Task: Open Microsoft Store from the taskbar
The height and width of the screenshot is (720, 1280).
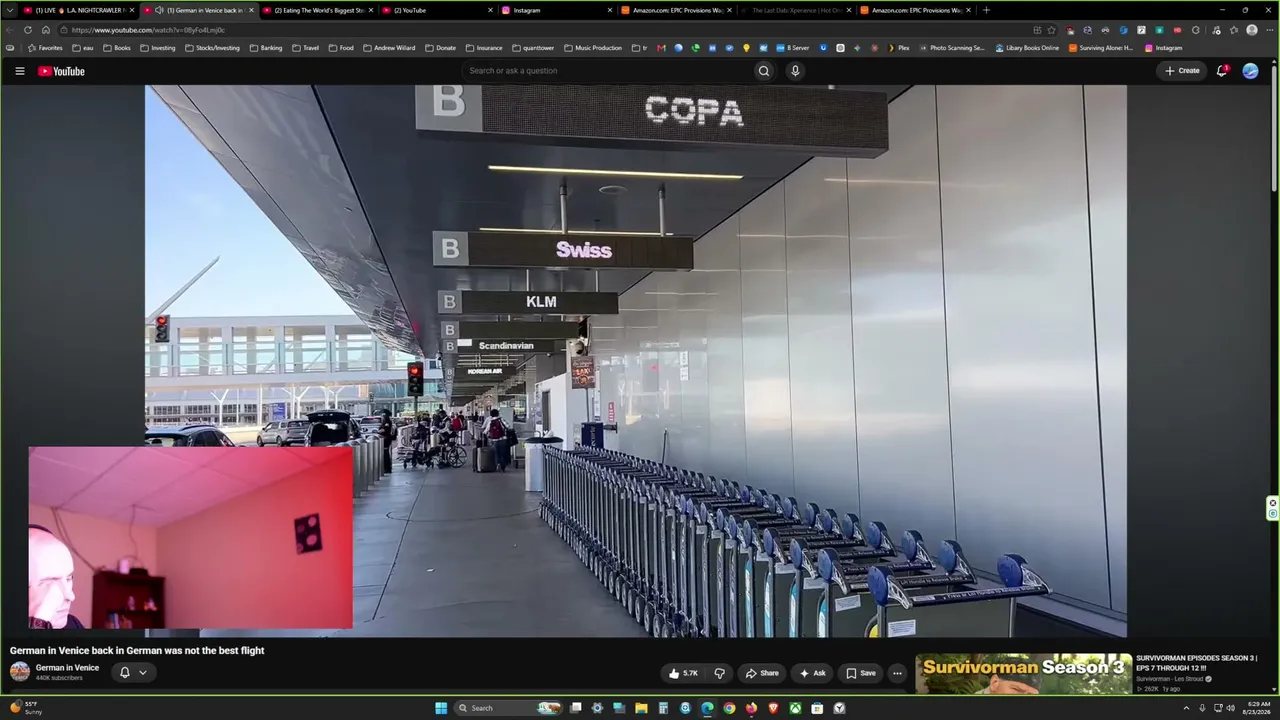Action: pos(817,708)
